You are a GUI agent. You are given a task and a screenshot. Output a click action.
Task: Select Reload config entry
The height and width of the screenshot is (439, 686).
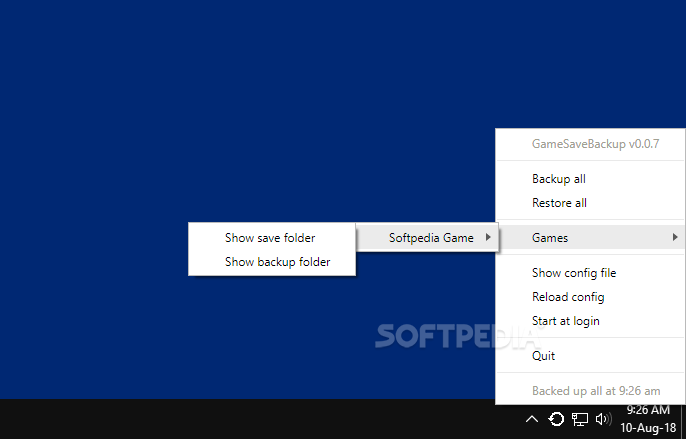coord(591,297)
